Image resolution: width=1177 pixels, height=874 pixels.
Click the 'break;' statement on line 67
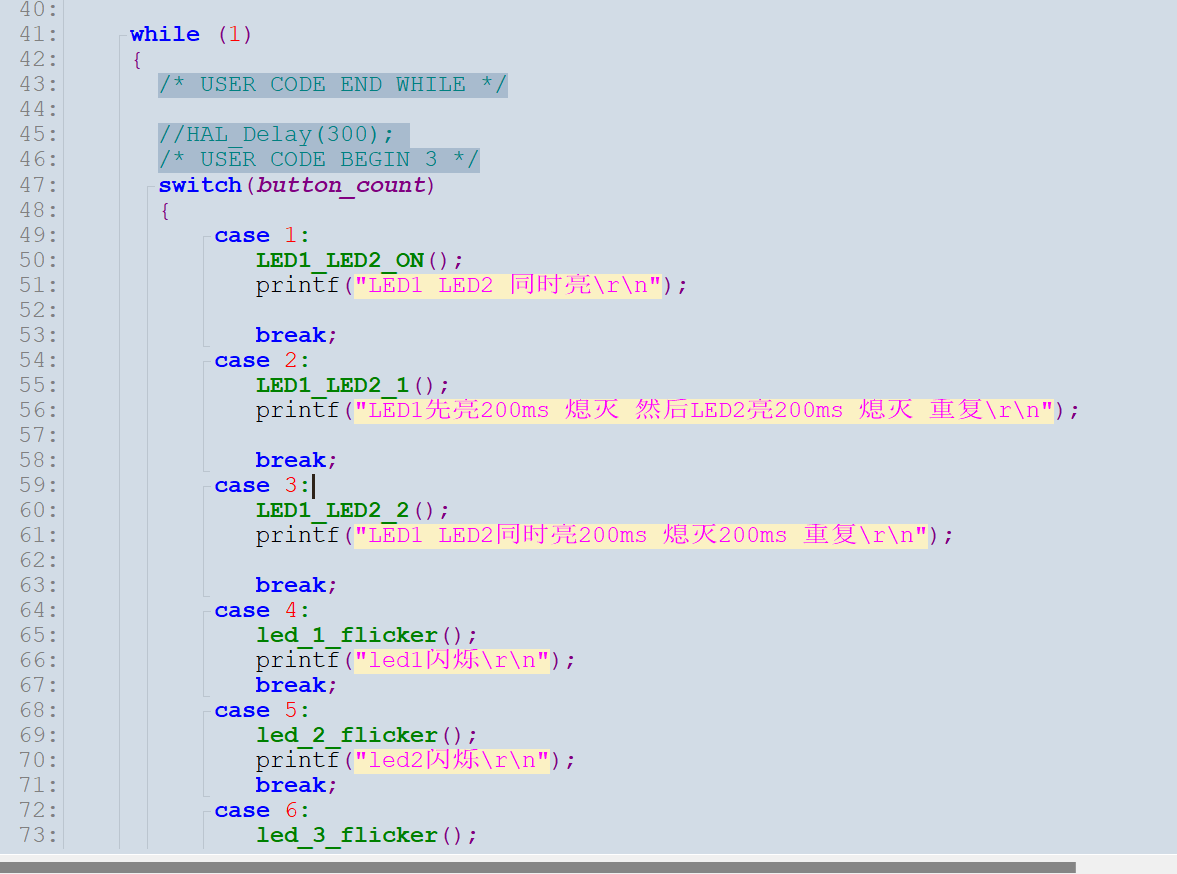297,686
